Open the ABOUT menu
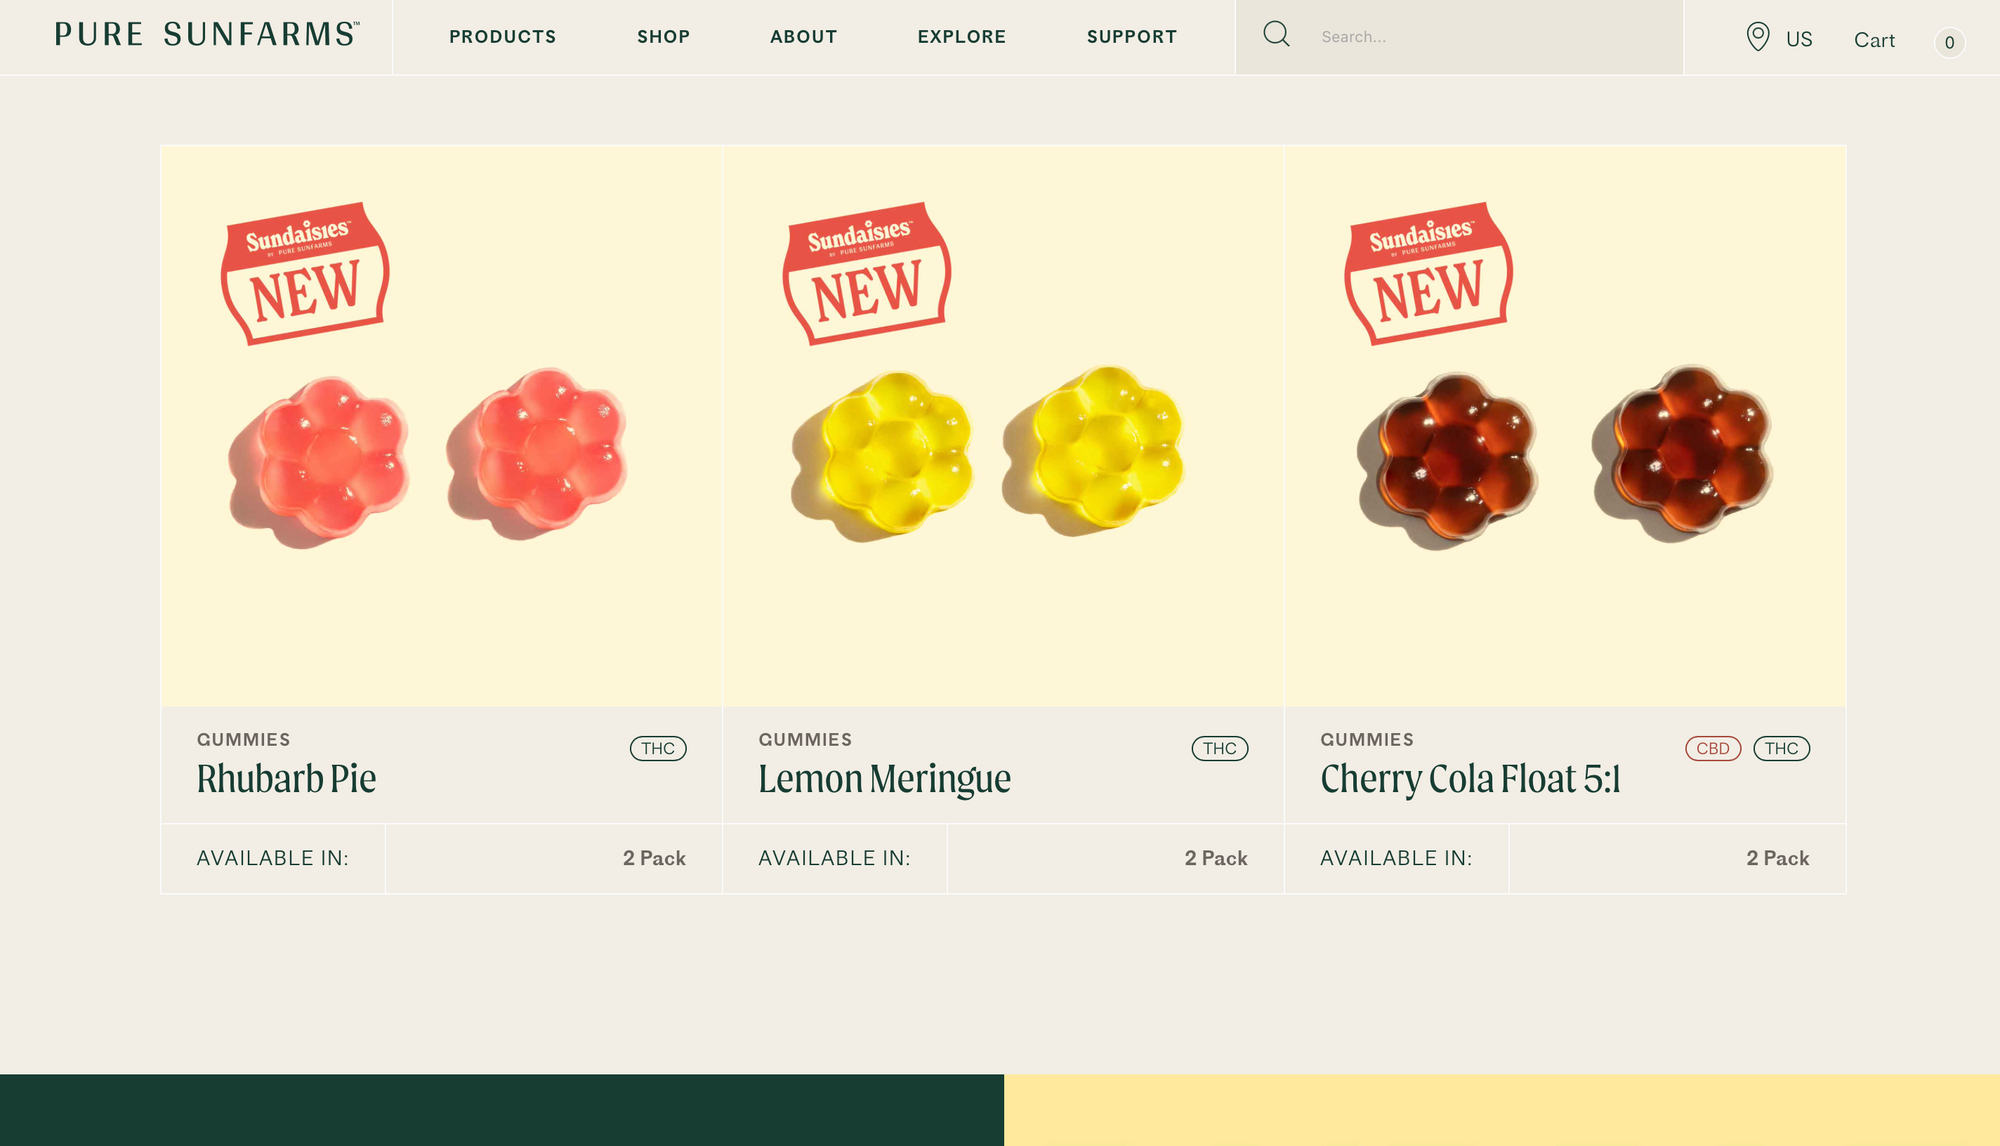This screenshot has width=2000, height=1146. tap(803, 37)
